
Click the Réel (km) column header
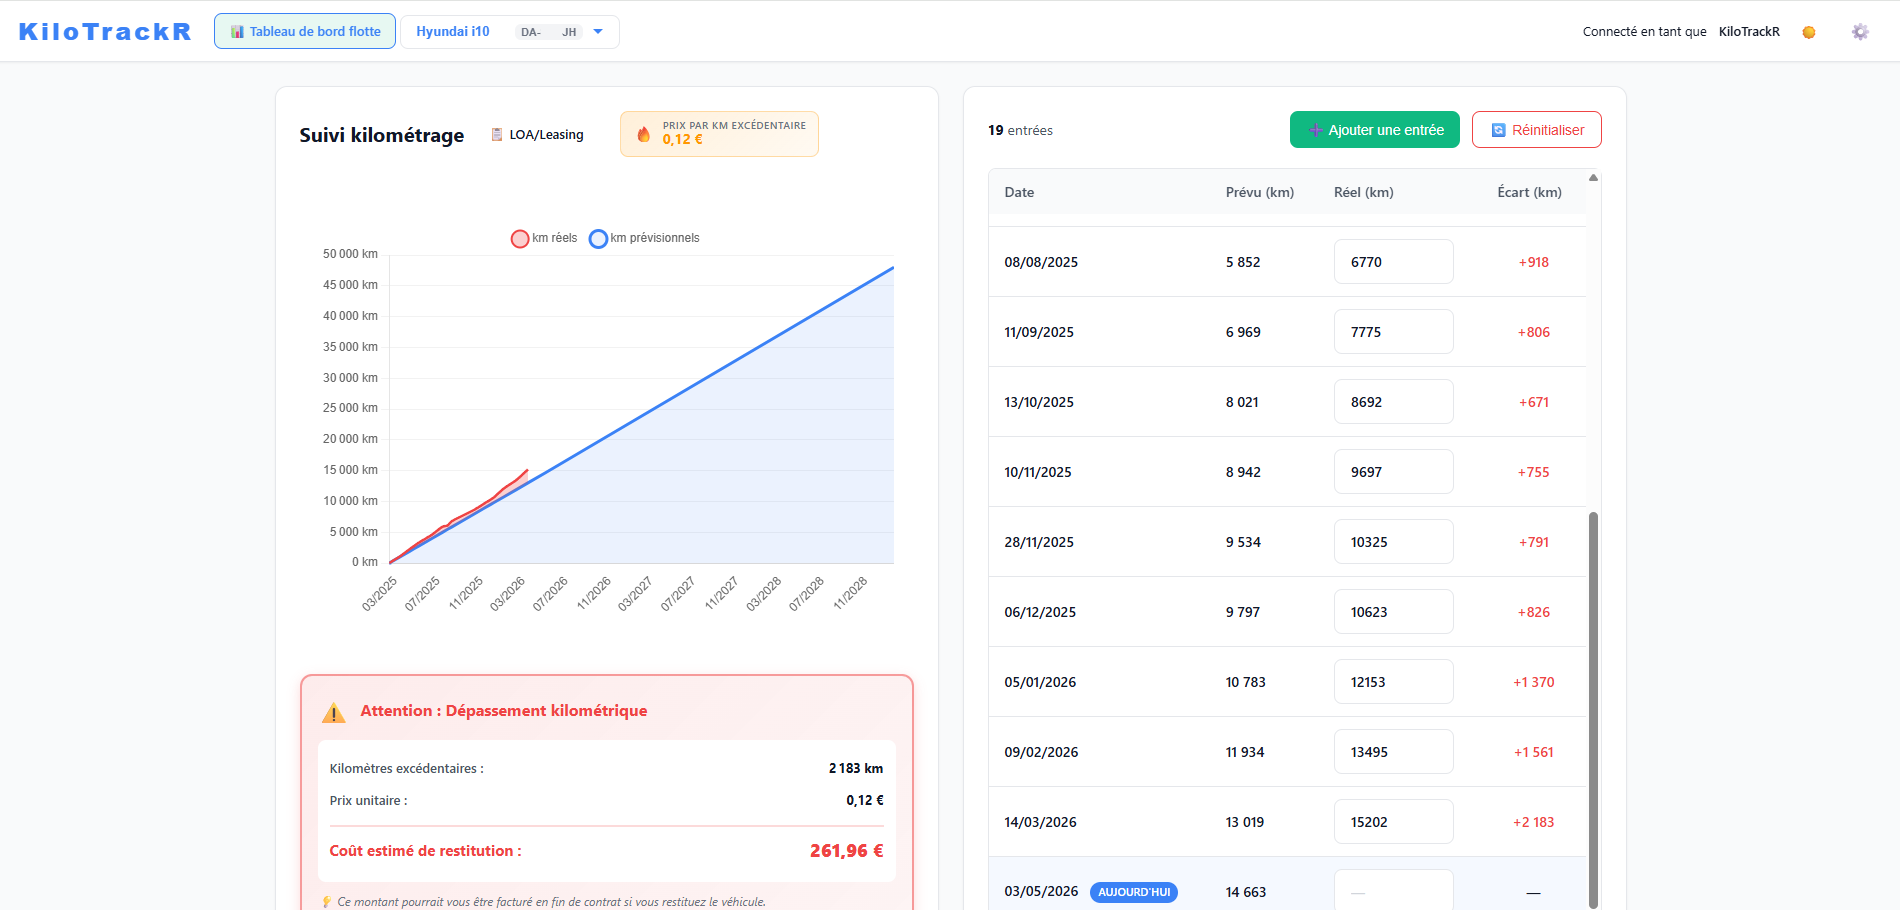tap(1364, 192)
